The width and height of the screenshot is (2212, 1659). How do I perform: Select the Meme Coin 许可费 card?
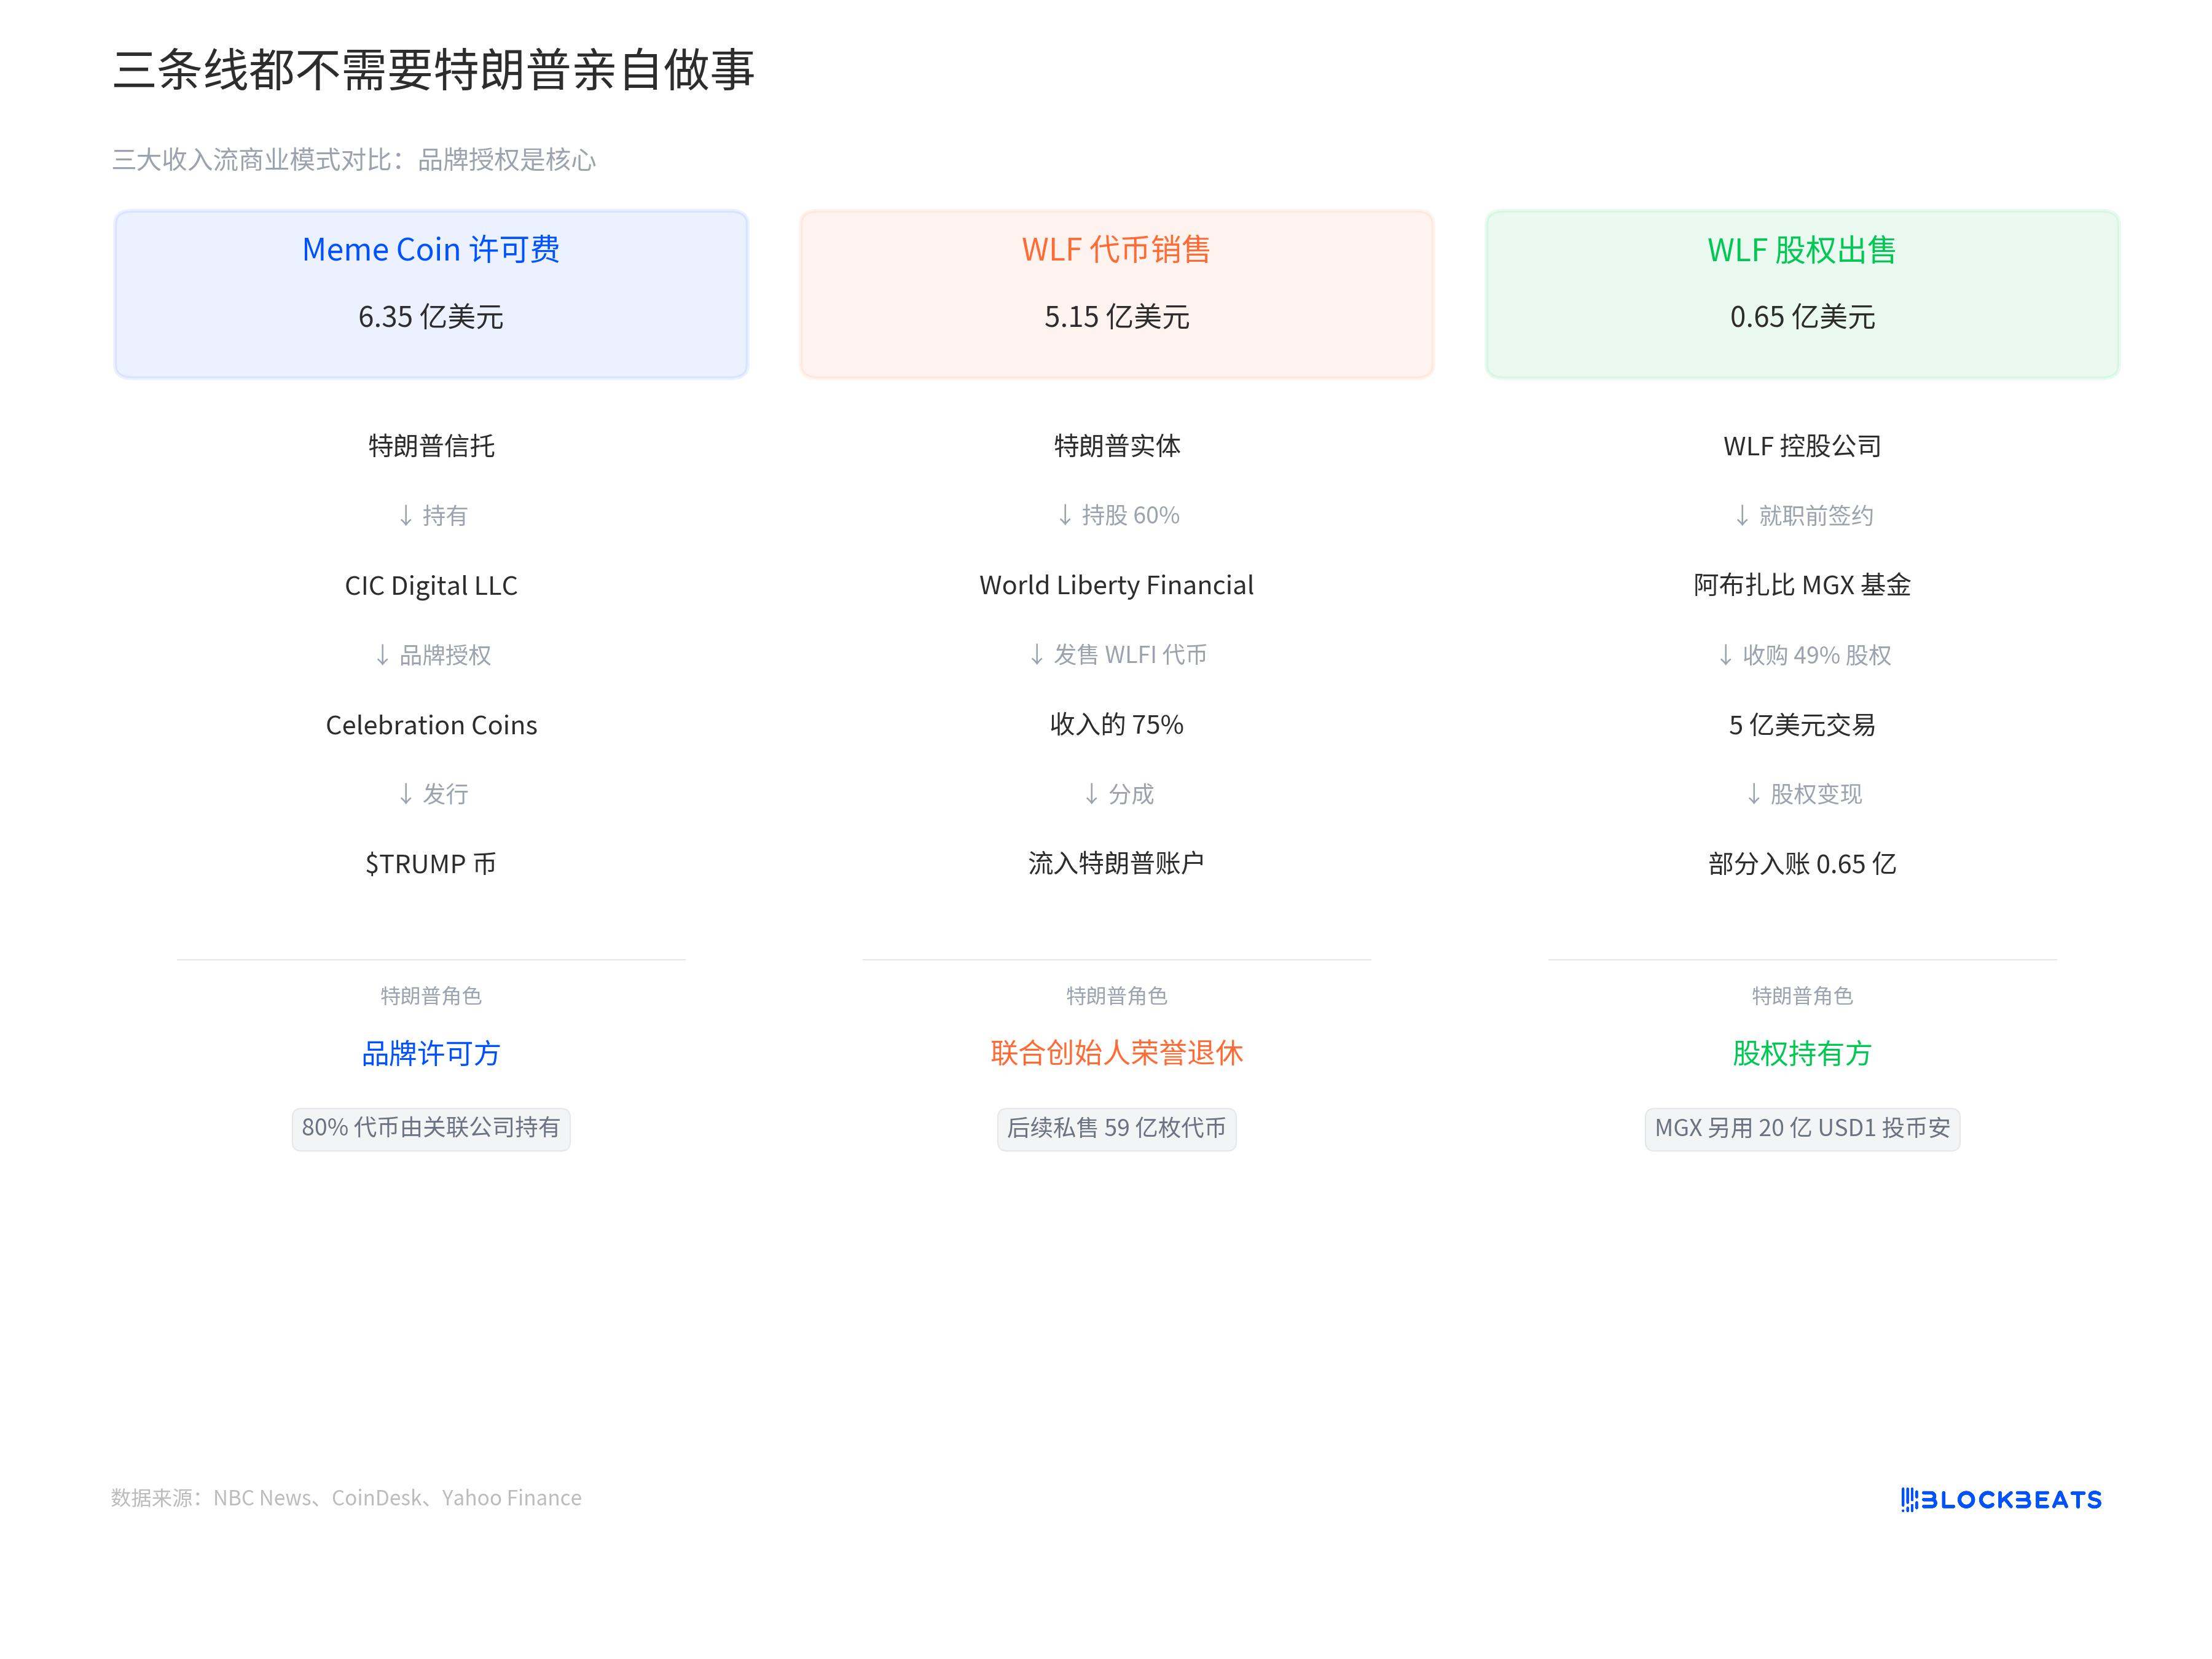point(431,294)
